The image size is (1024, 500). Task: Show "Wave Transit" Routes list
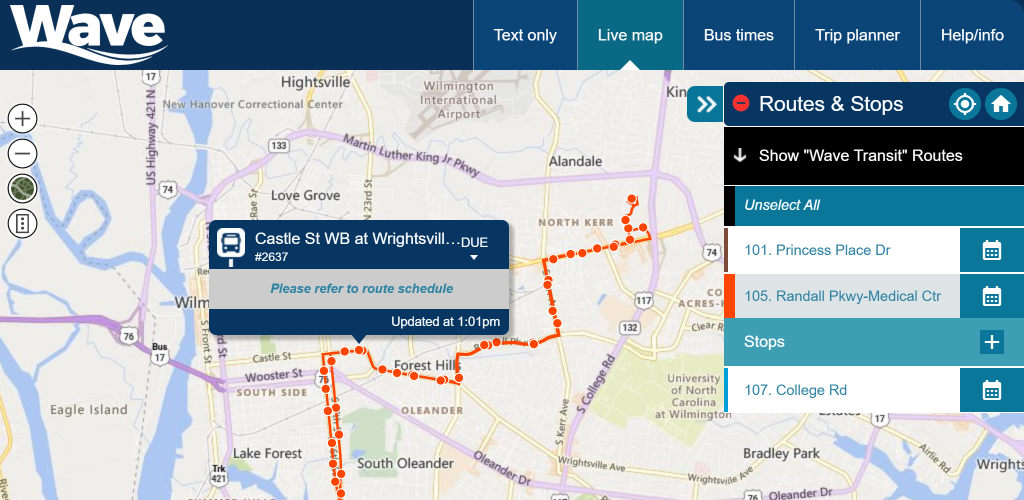click(x=874, y=155)
